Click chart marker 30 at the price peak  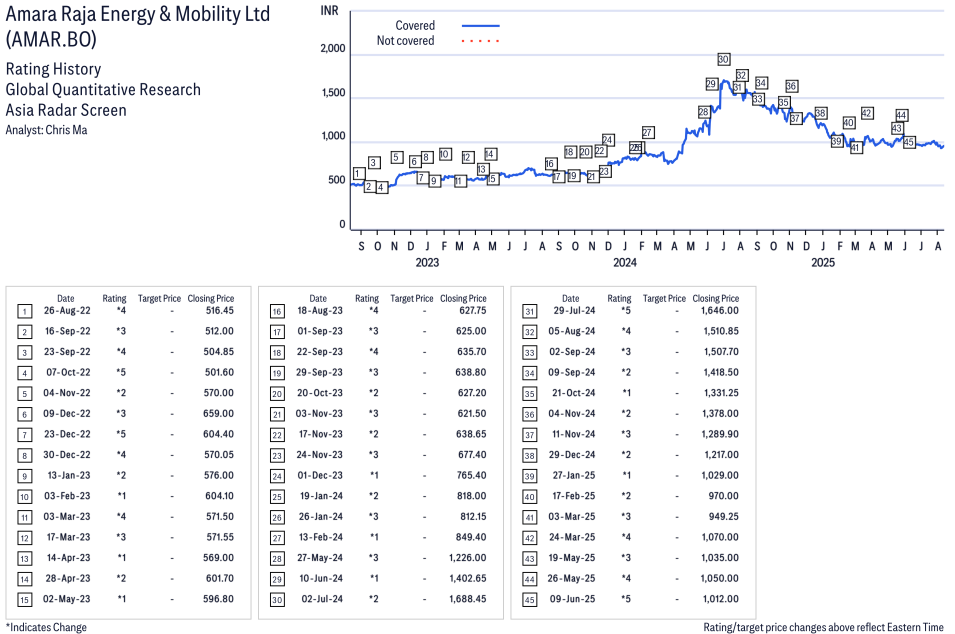pyautogui.click(x=723, y=59)
